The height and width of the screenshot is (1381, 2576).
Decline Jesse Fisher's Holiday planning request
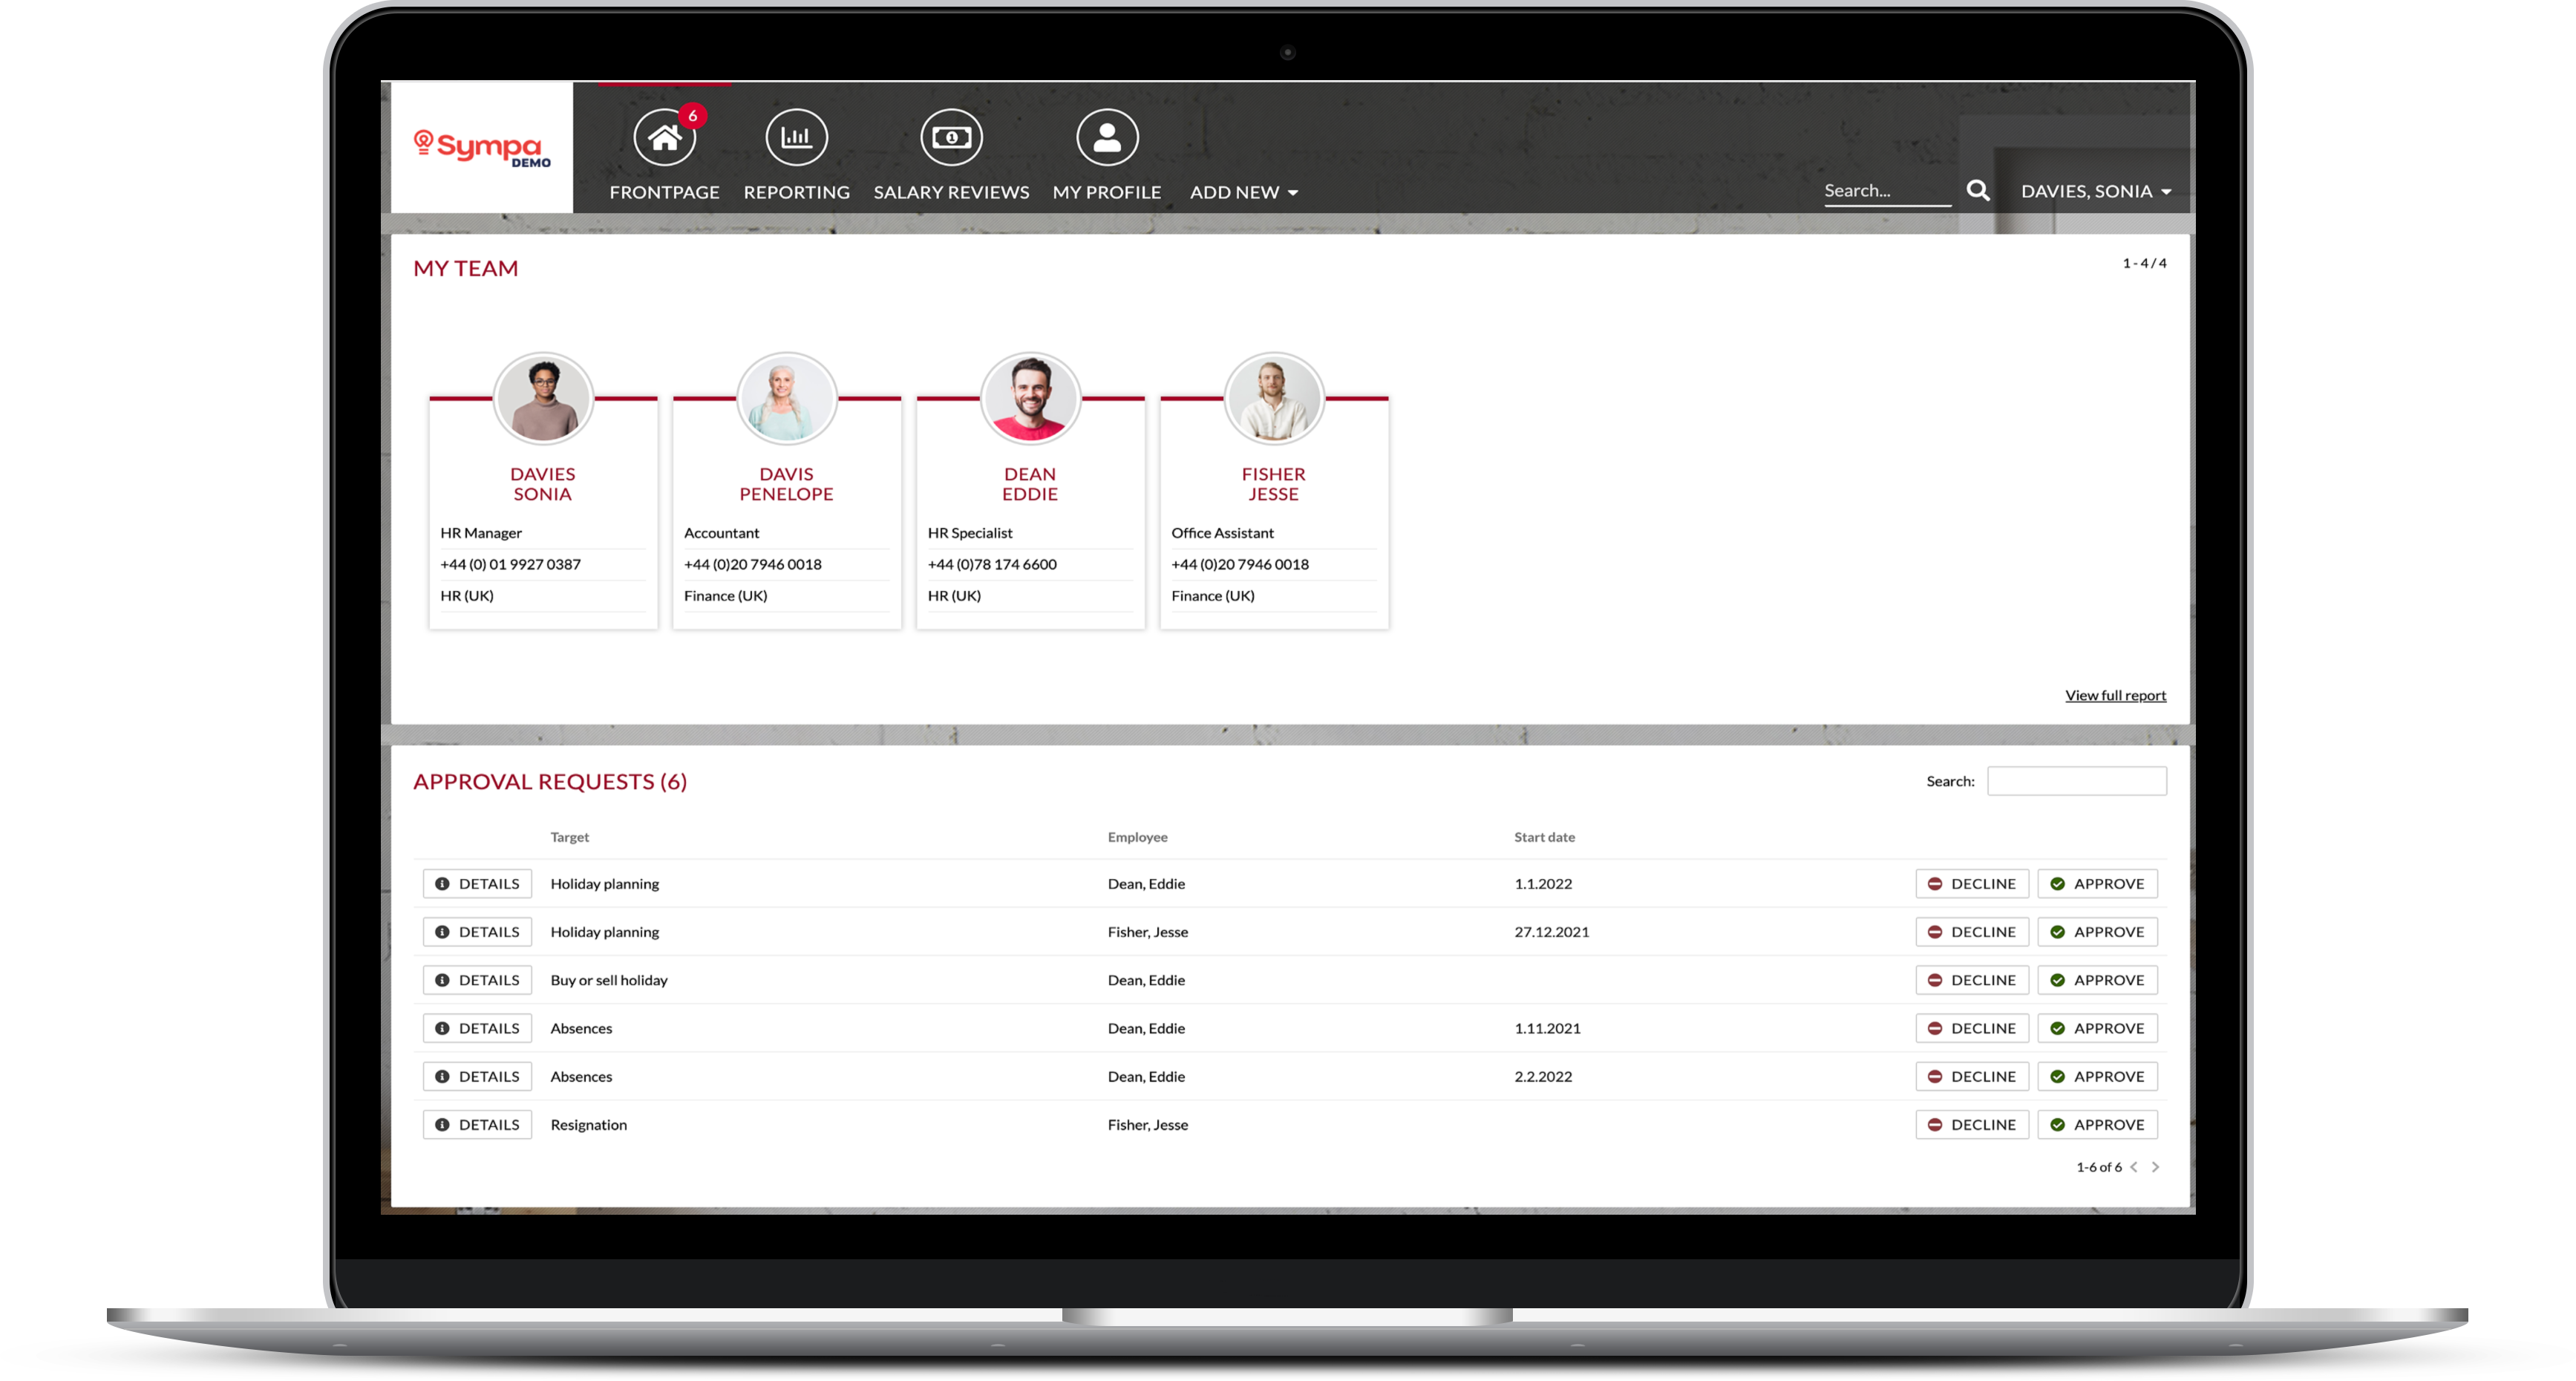tap(1971, 931)
